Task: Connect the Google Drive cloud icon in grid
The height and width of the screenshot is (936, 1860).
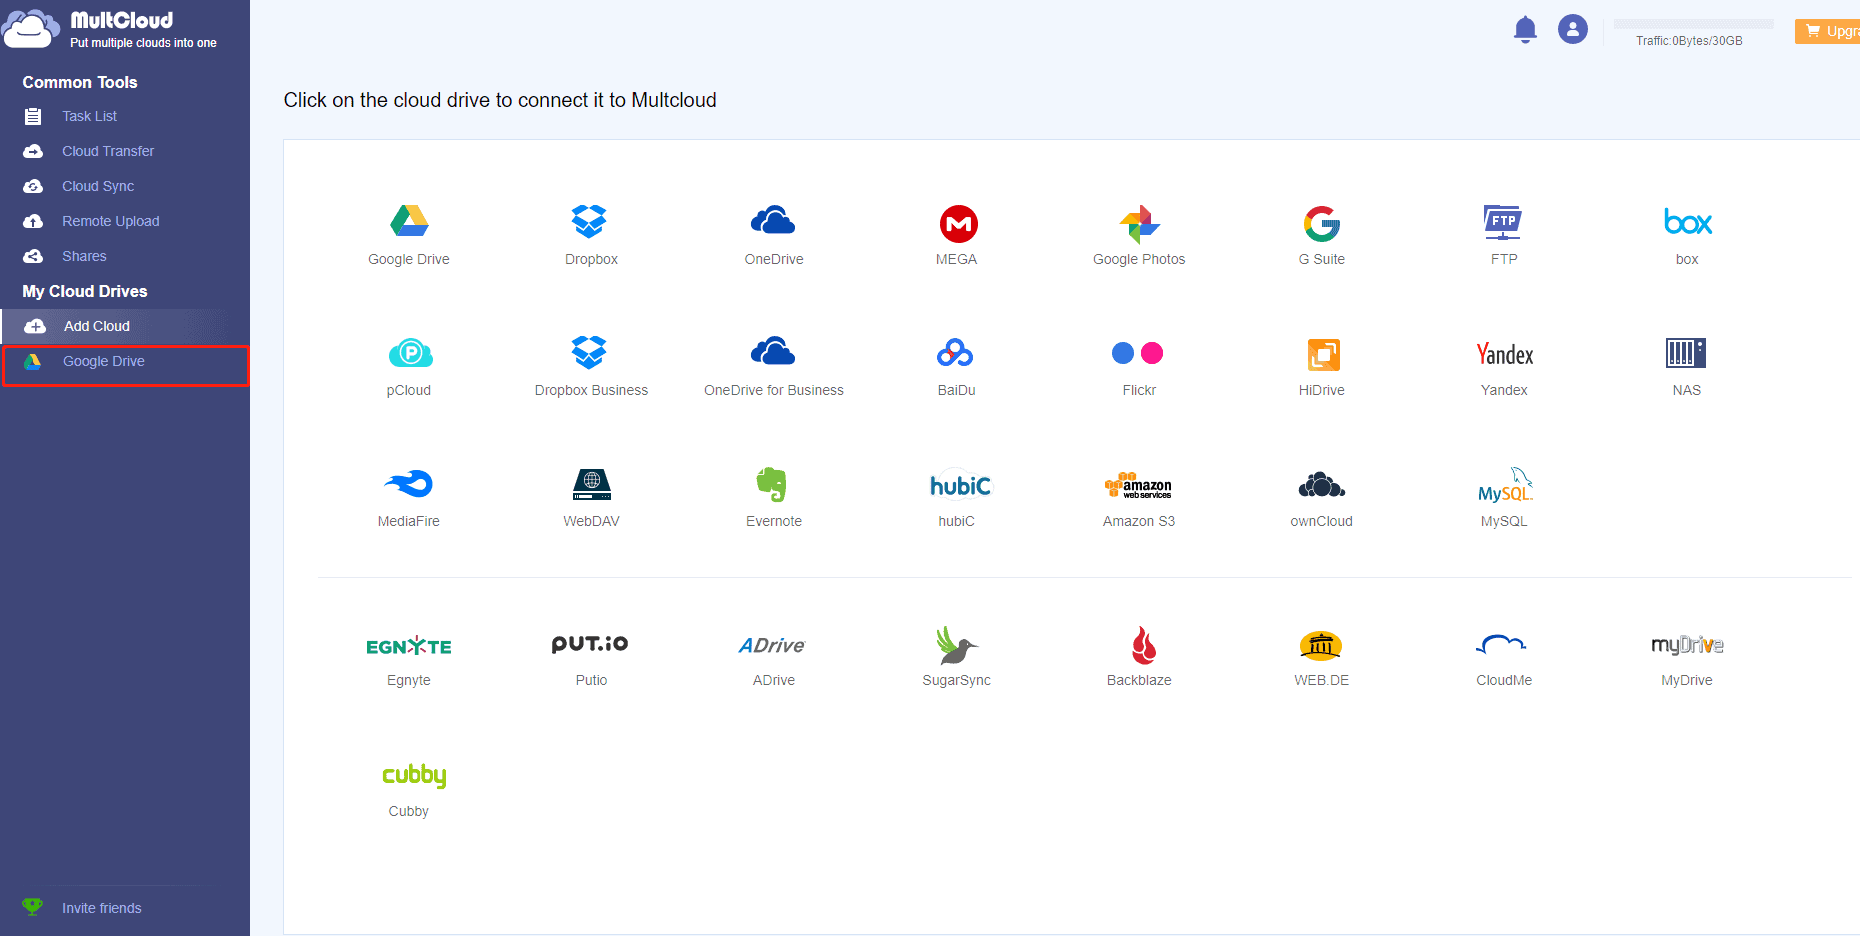Action: [409, 221]
